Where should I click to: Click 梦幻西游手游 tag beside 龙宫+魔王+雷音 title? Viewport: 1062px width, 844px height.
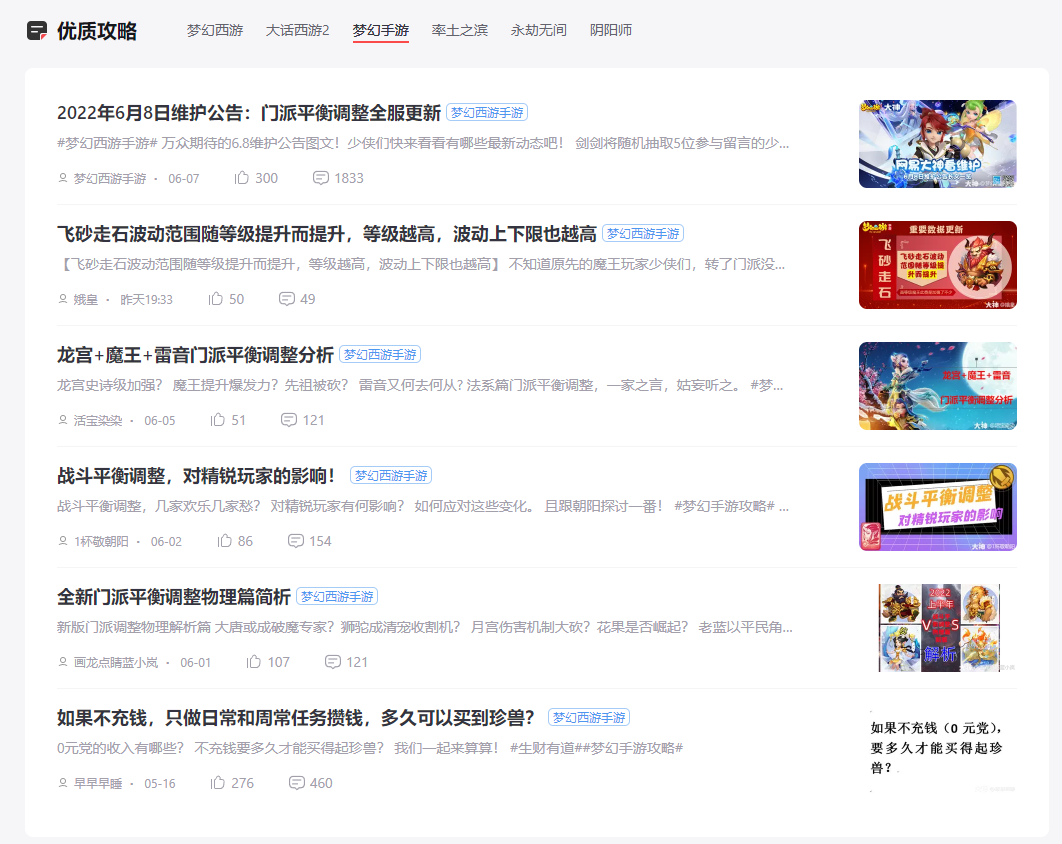[x=380, y=354]
